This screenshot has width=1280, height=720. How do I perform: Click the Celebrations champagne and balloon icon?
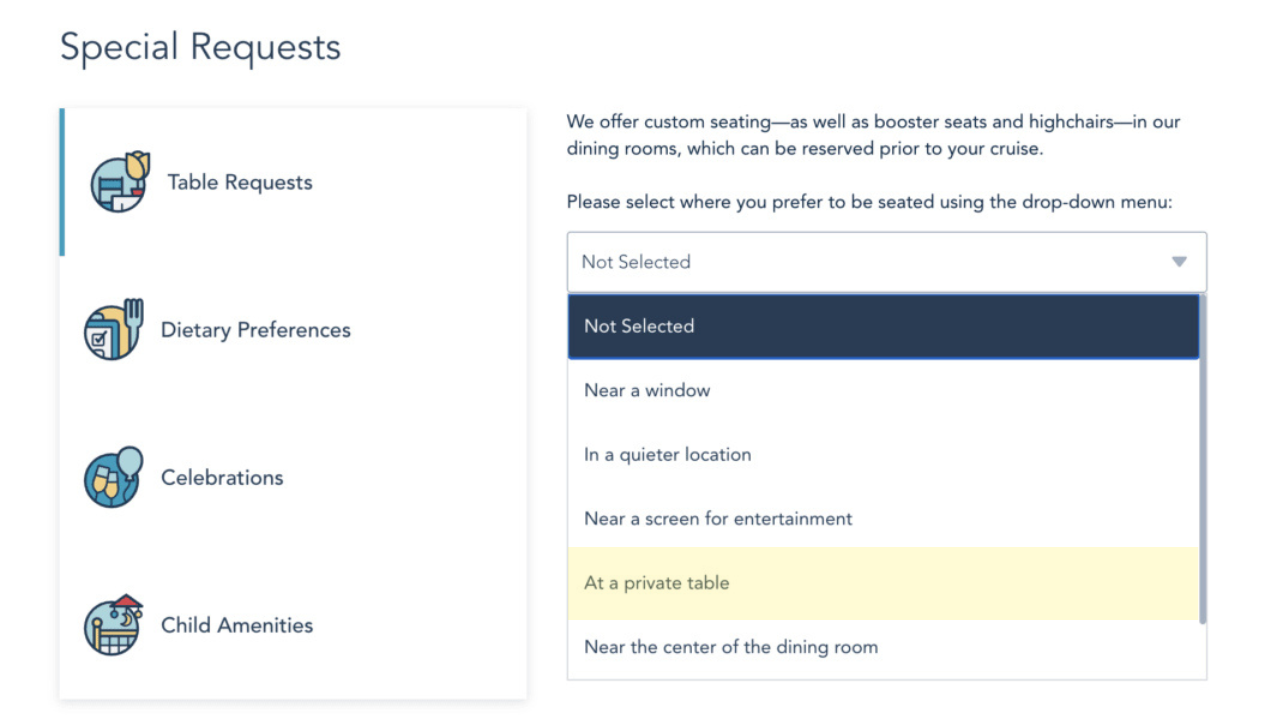click(113, 477)
